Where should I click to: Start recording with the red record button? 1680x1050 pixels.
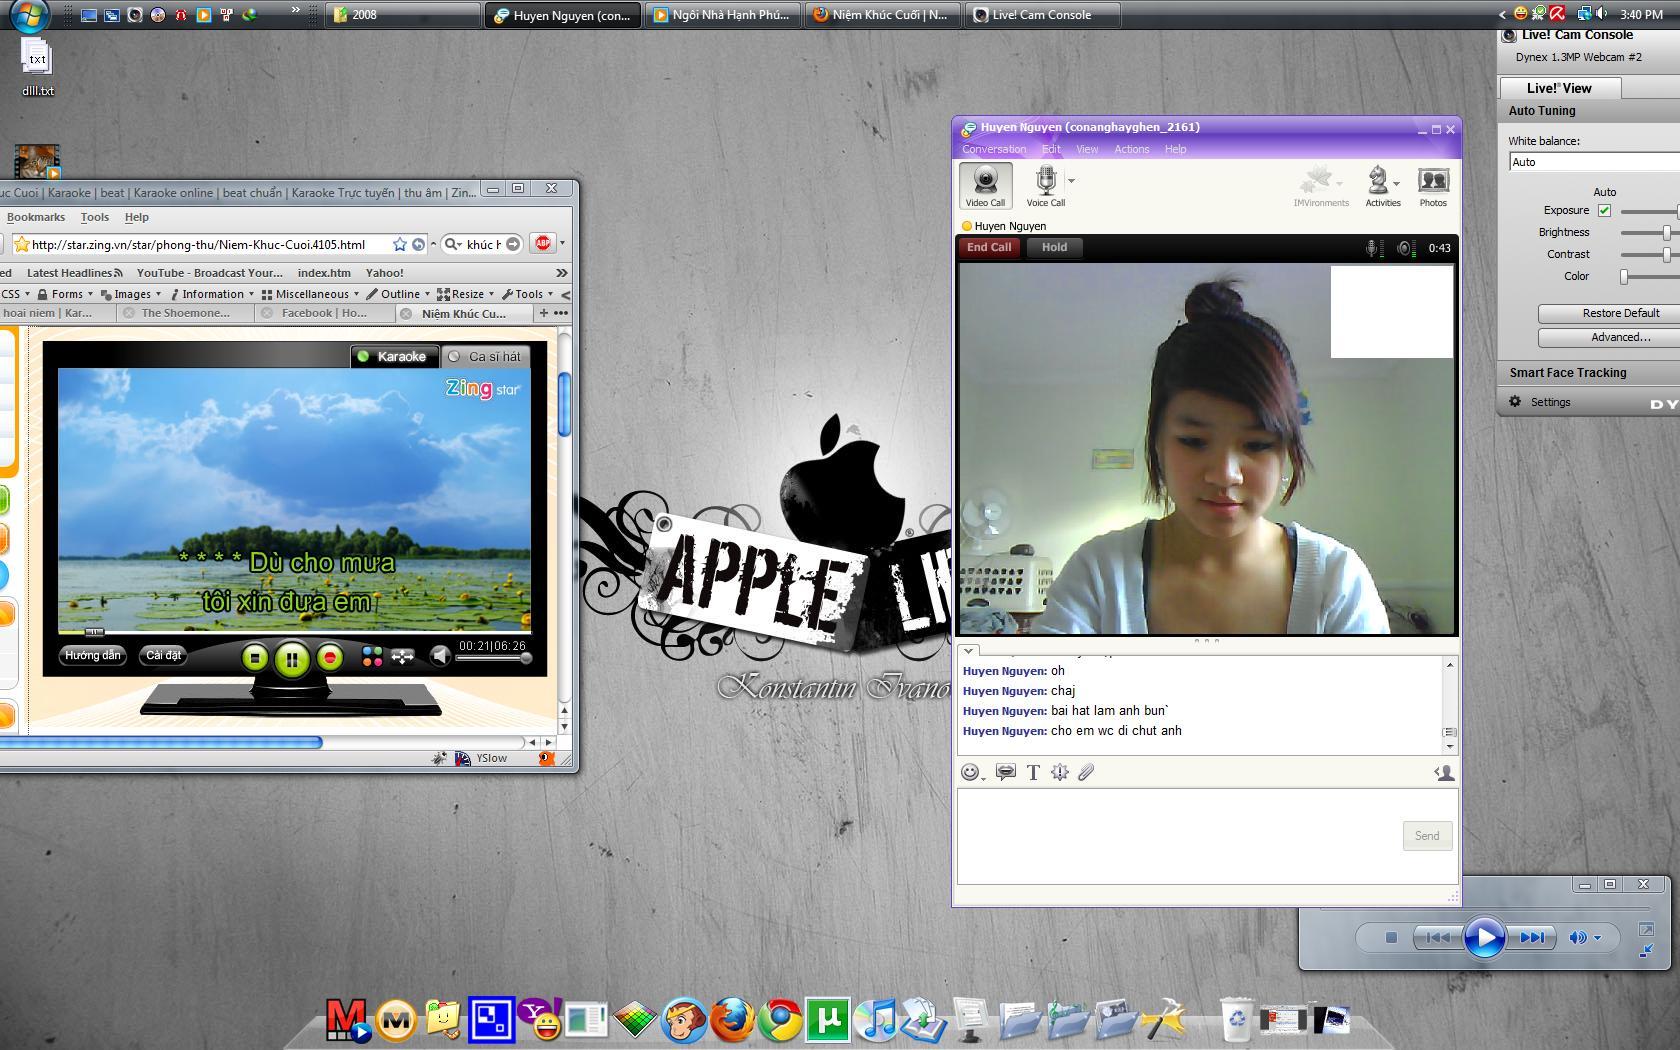click(x=329, y=657)
